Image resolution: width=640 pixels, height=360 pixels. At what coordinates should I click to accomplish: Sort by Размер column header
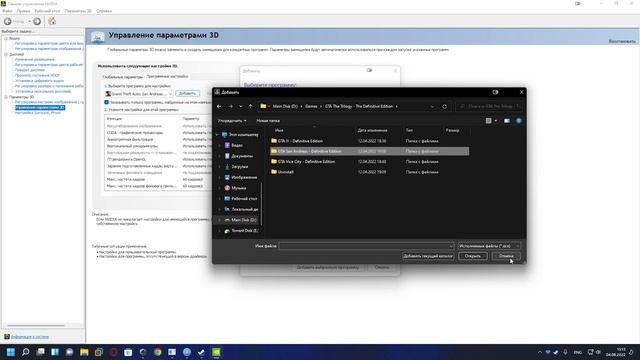(452, 130)
